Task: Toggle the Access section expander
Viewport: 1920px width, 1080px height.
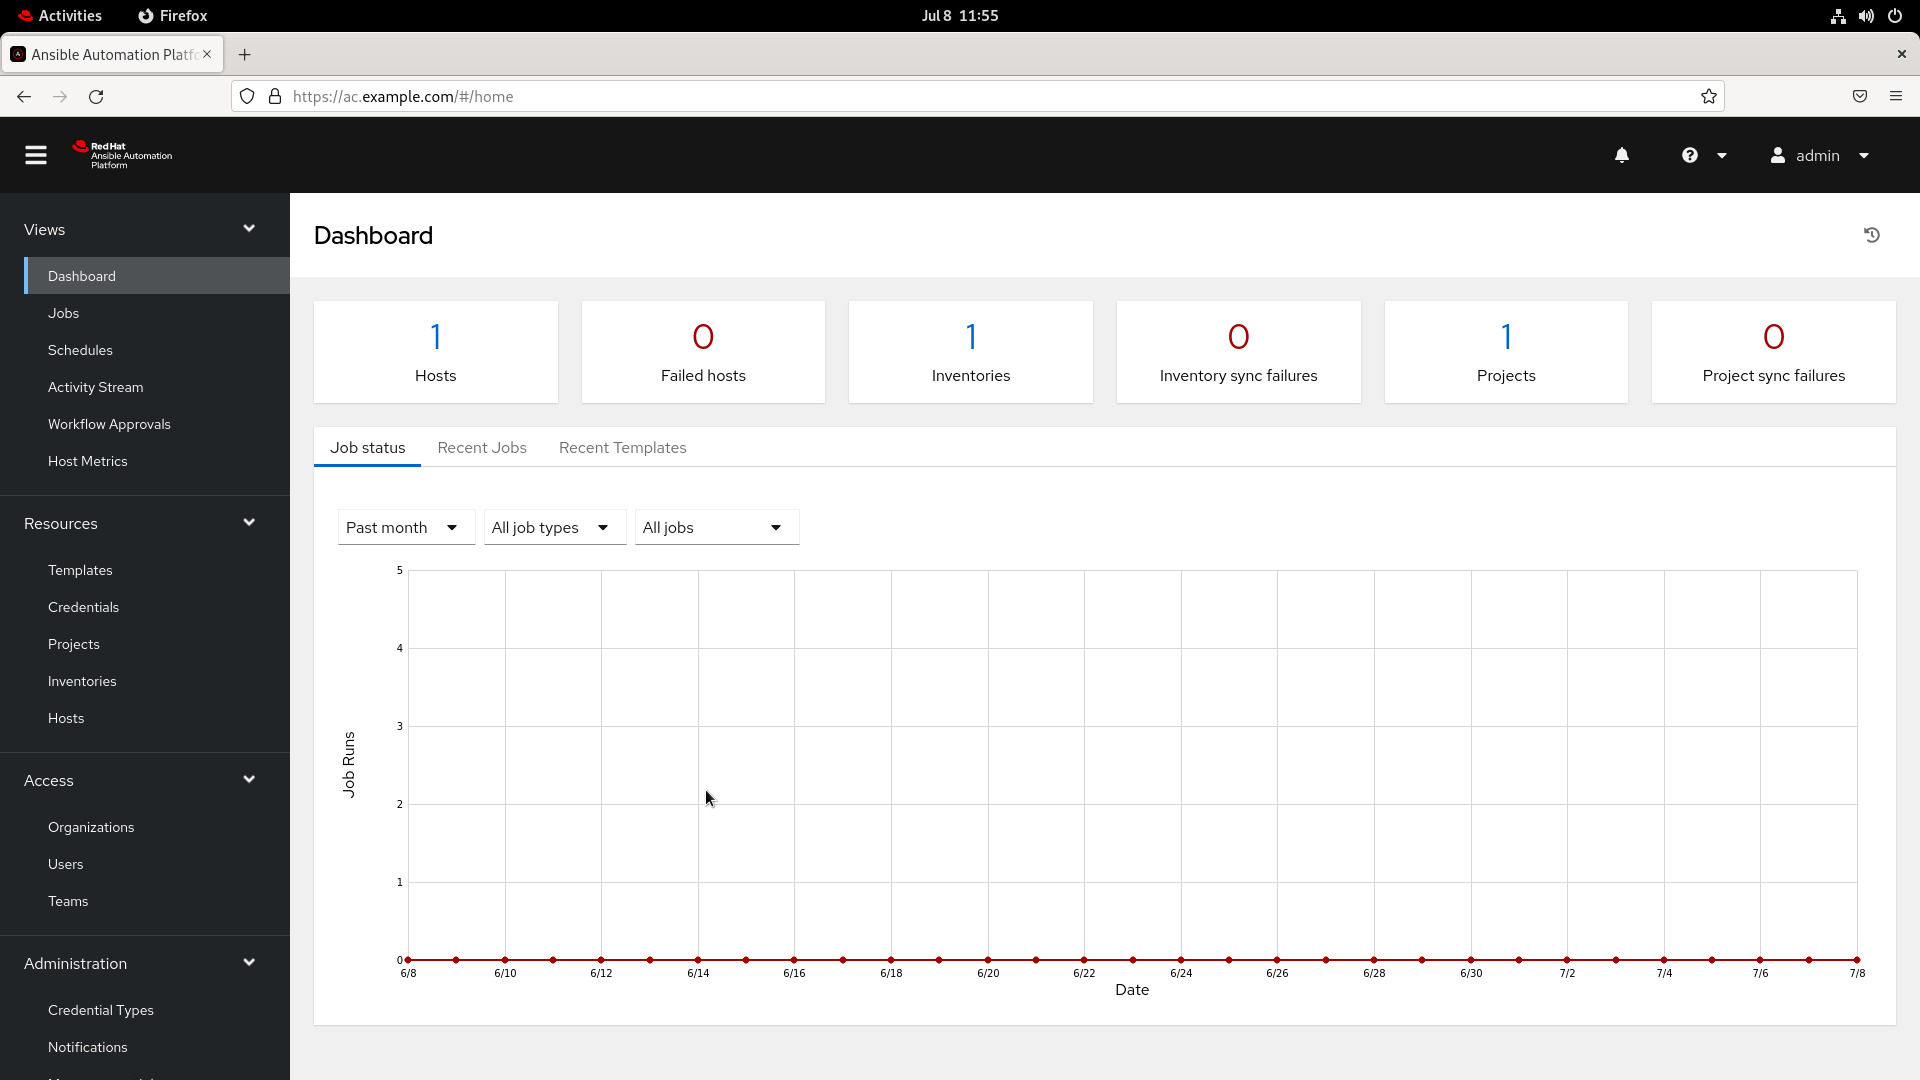Action: point(249,779)
